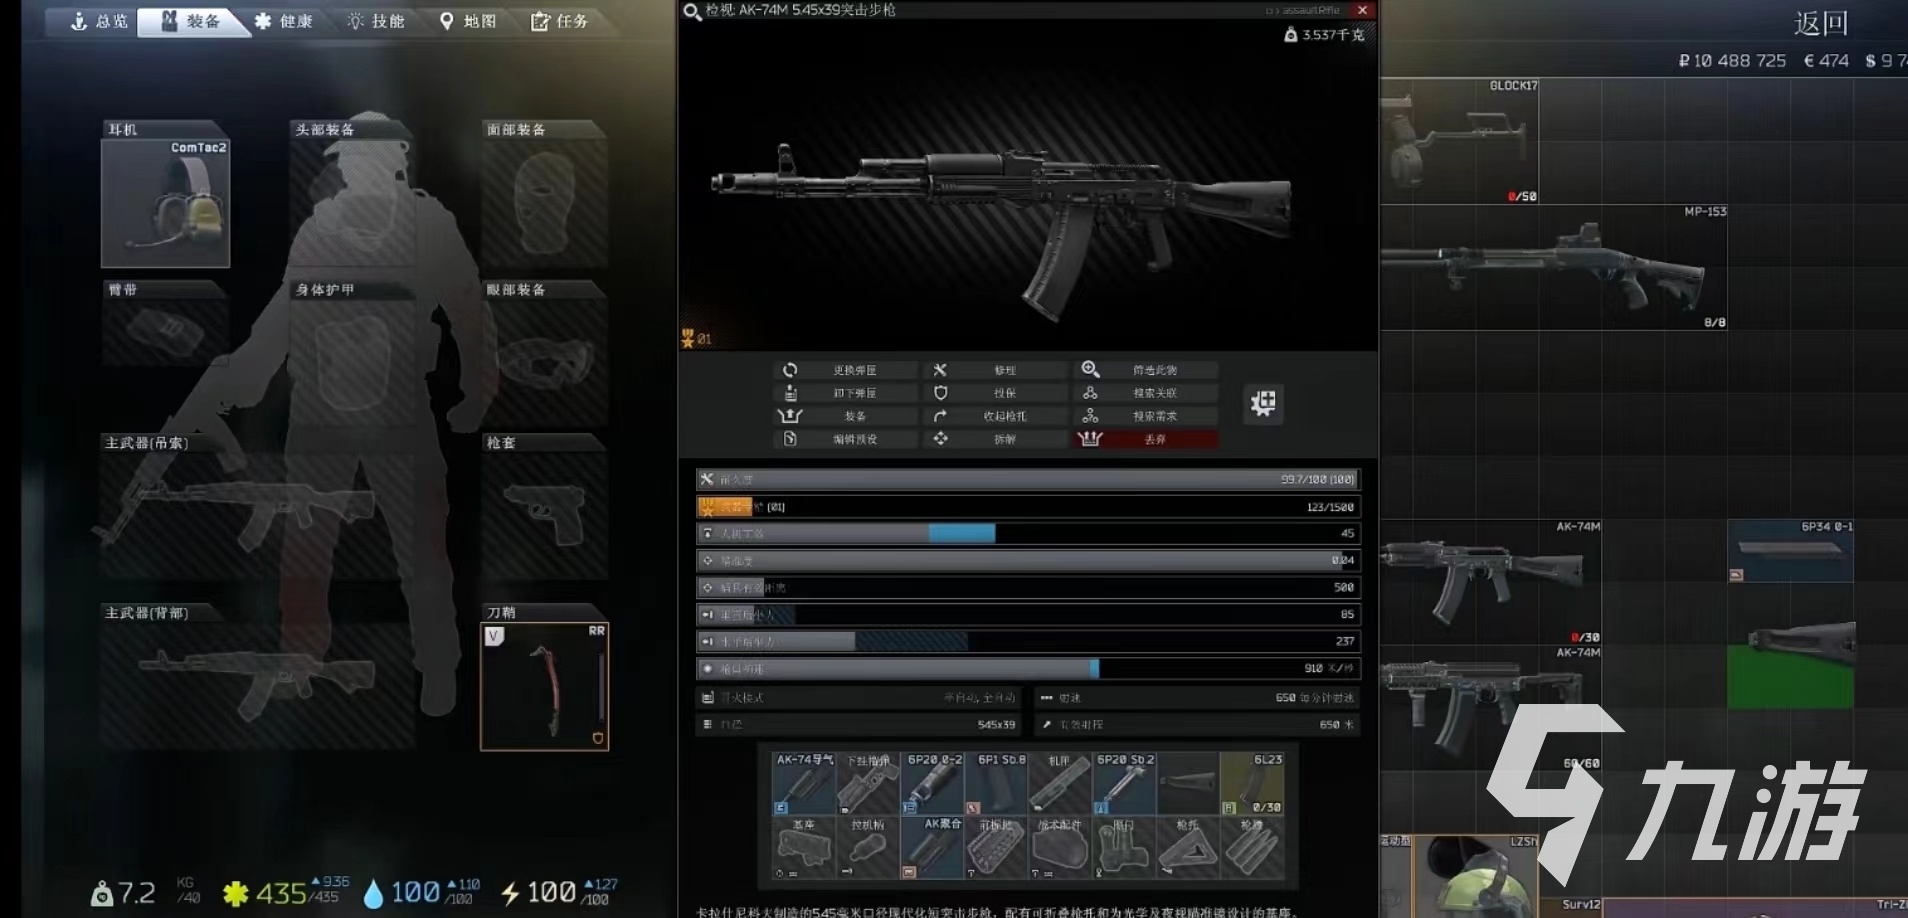Viewport: 1908px width, 918px height.
Task: Close the AK-74M inspect window
Action: [1362, 10]
